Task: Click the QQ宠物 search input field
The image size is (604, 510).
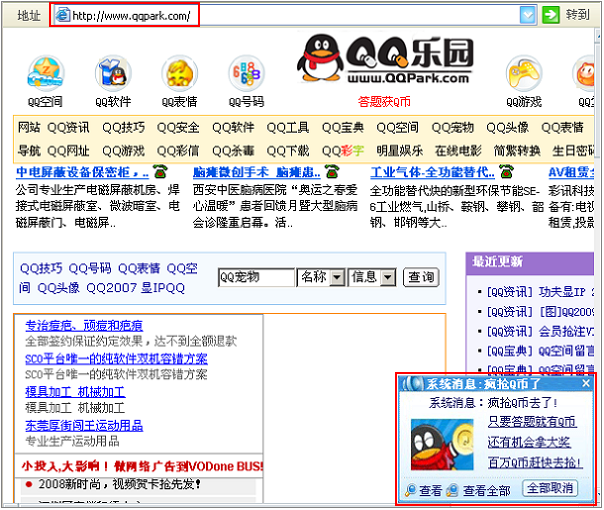Action: (x=256, y=277)
